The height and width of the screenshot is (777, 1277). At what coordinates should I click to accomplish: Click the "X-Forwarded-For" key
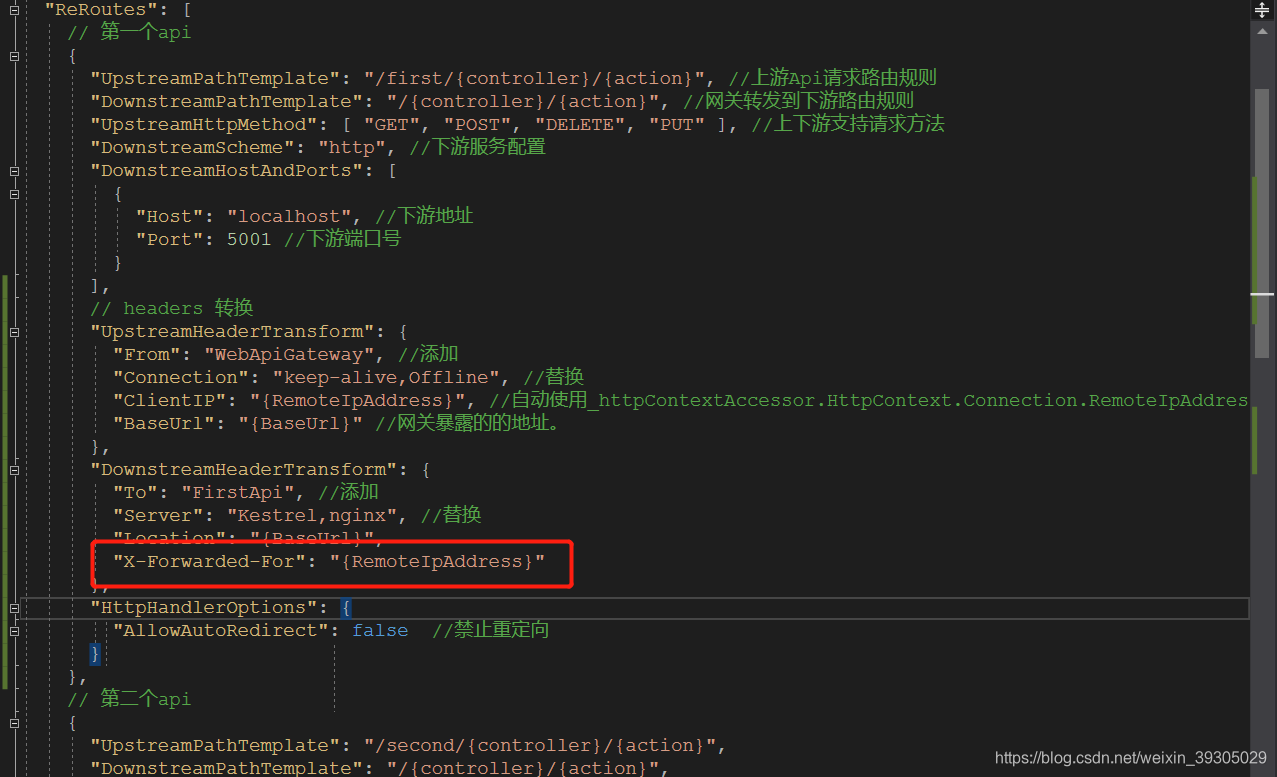[210, 561]
